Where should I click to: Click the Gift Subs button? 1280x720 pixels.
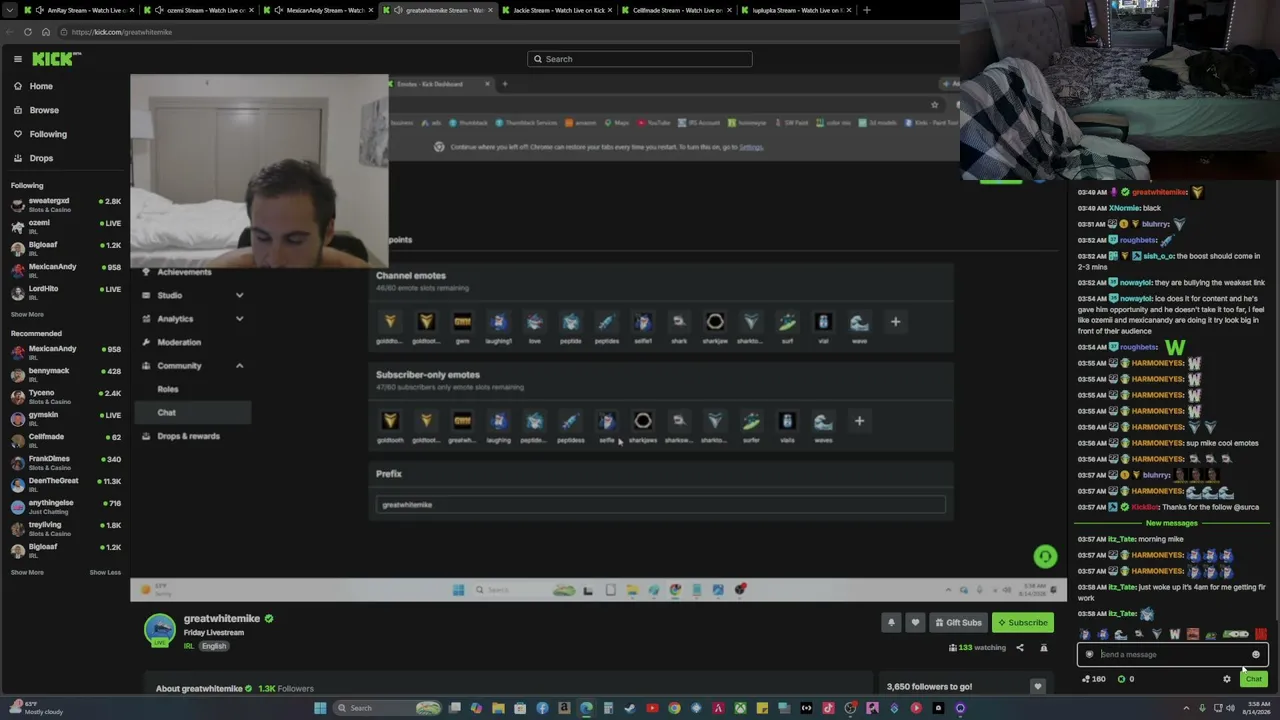coord(958,623)
